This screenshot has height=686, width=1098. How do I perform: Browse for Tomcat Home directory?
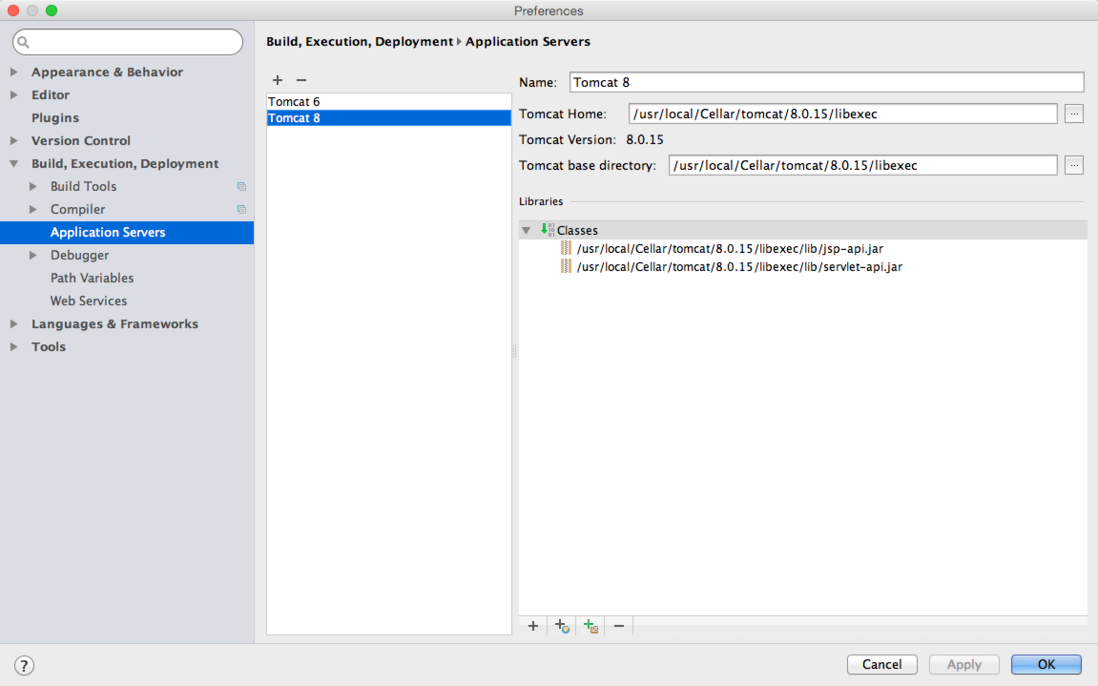click(1073, 113)
